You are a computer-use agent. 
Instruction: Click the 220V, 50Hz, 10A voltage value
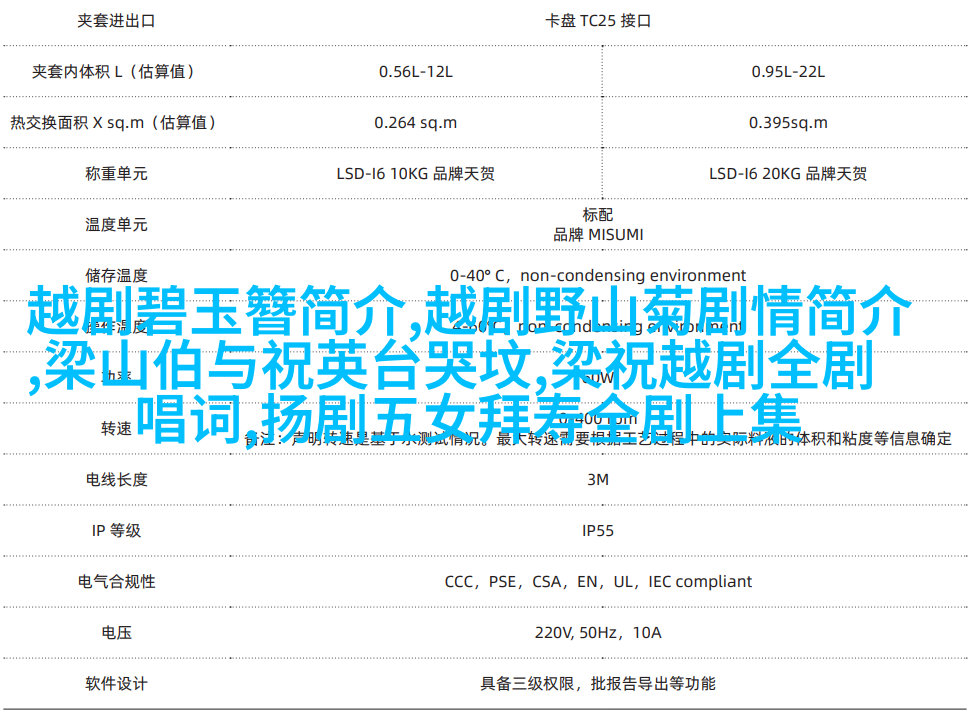tap(598, 632)
